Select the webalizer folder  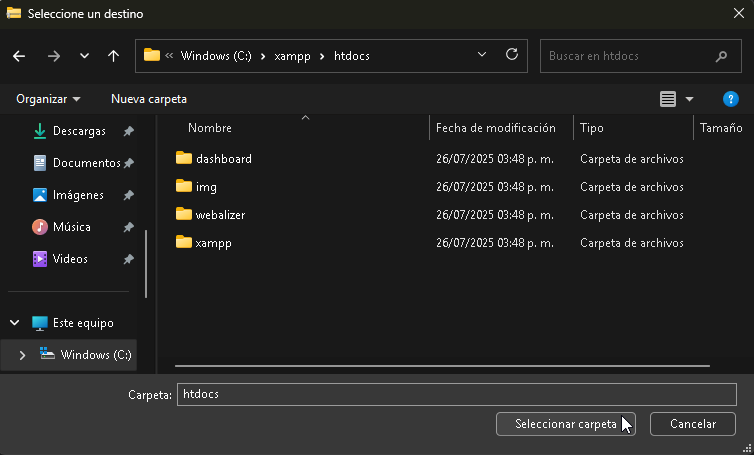pyautogui.click(x=220, y=215)
